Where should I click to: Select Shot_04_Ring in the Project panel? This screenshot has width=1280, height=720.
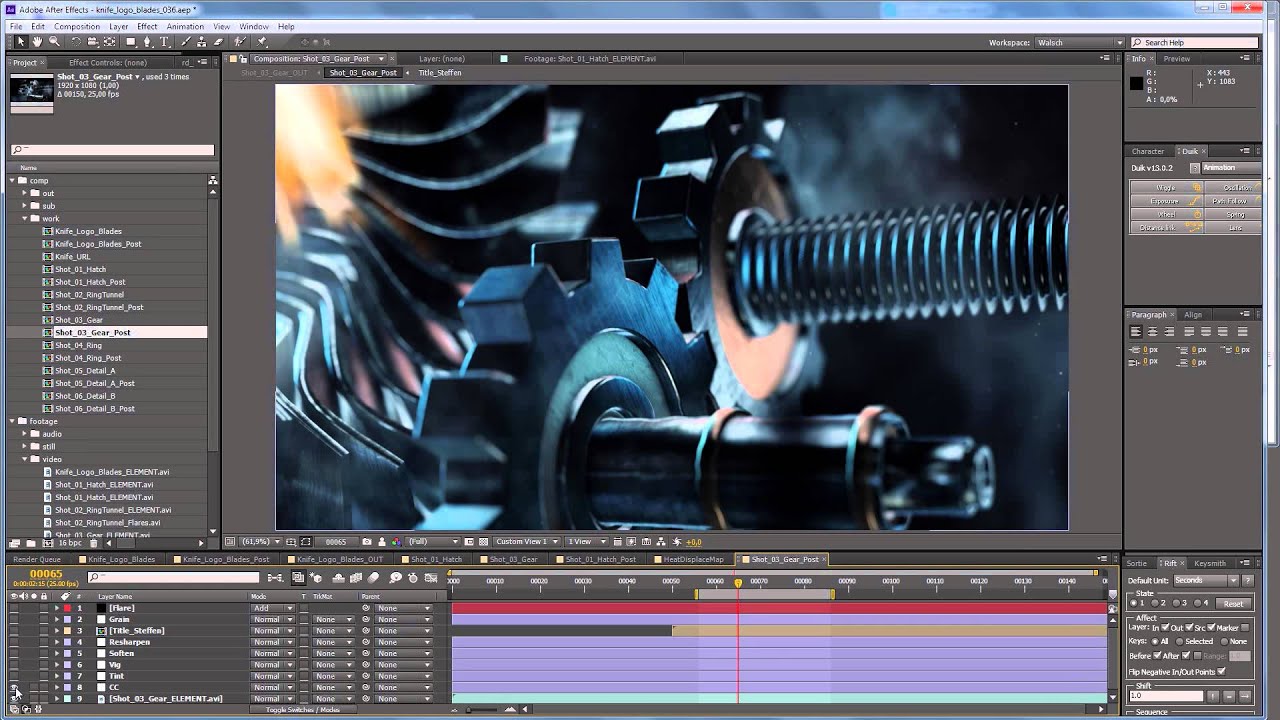[78, 345]
